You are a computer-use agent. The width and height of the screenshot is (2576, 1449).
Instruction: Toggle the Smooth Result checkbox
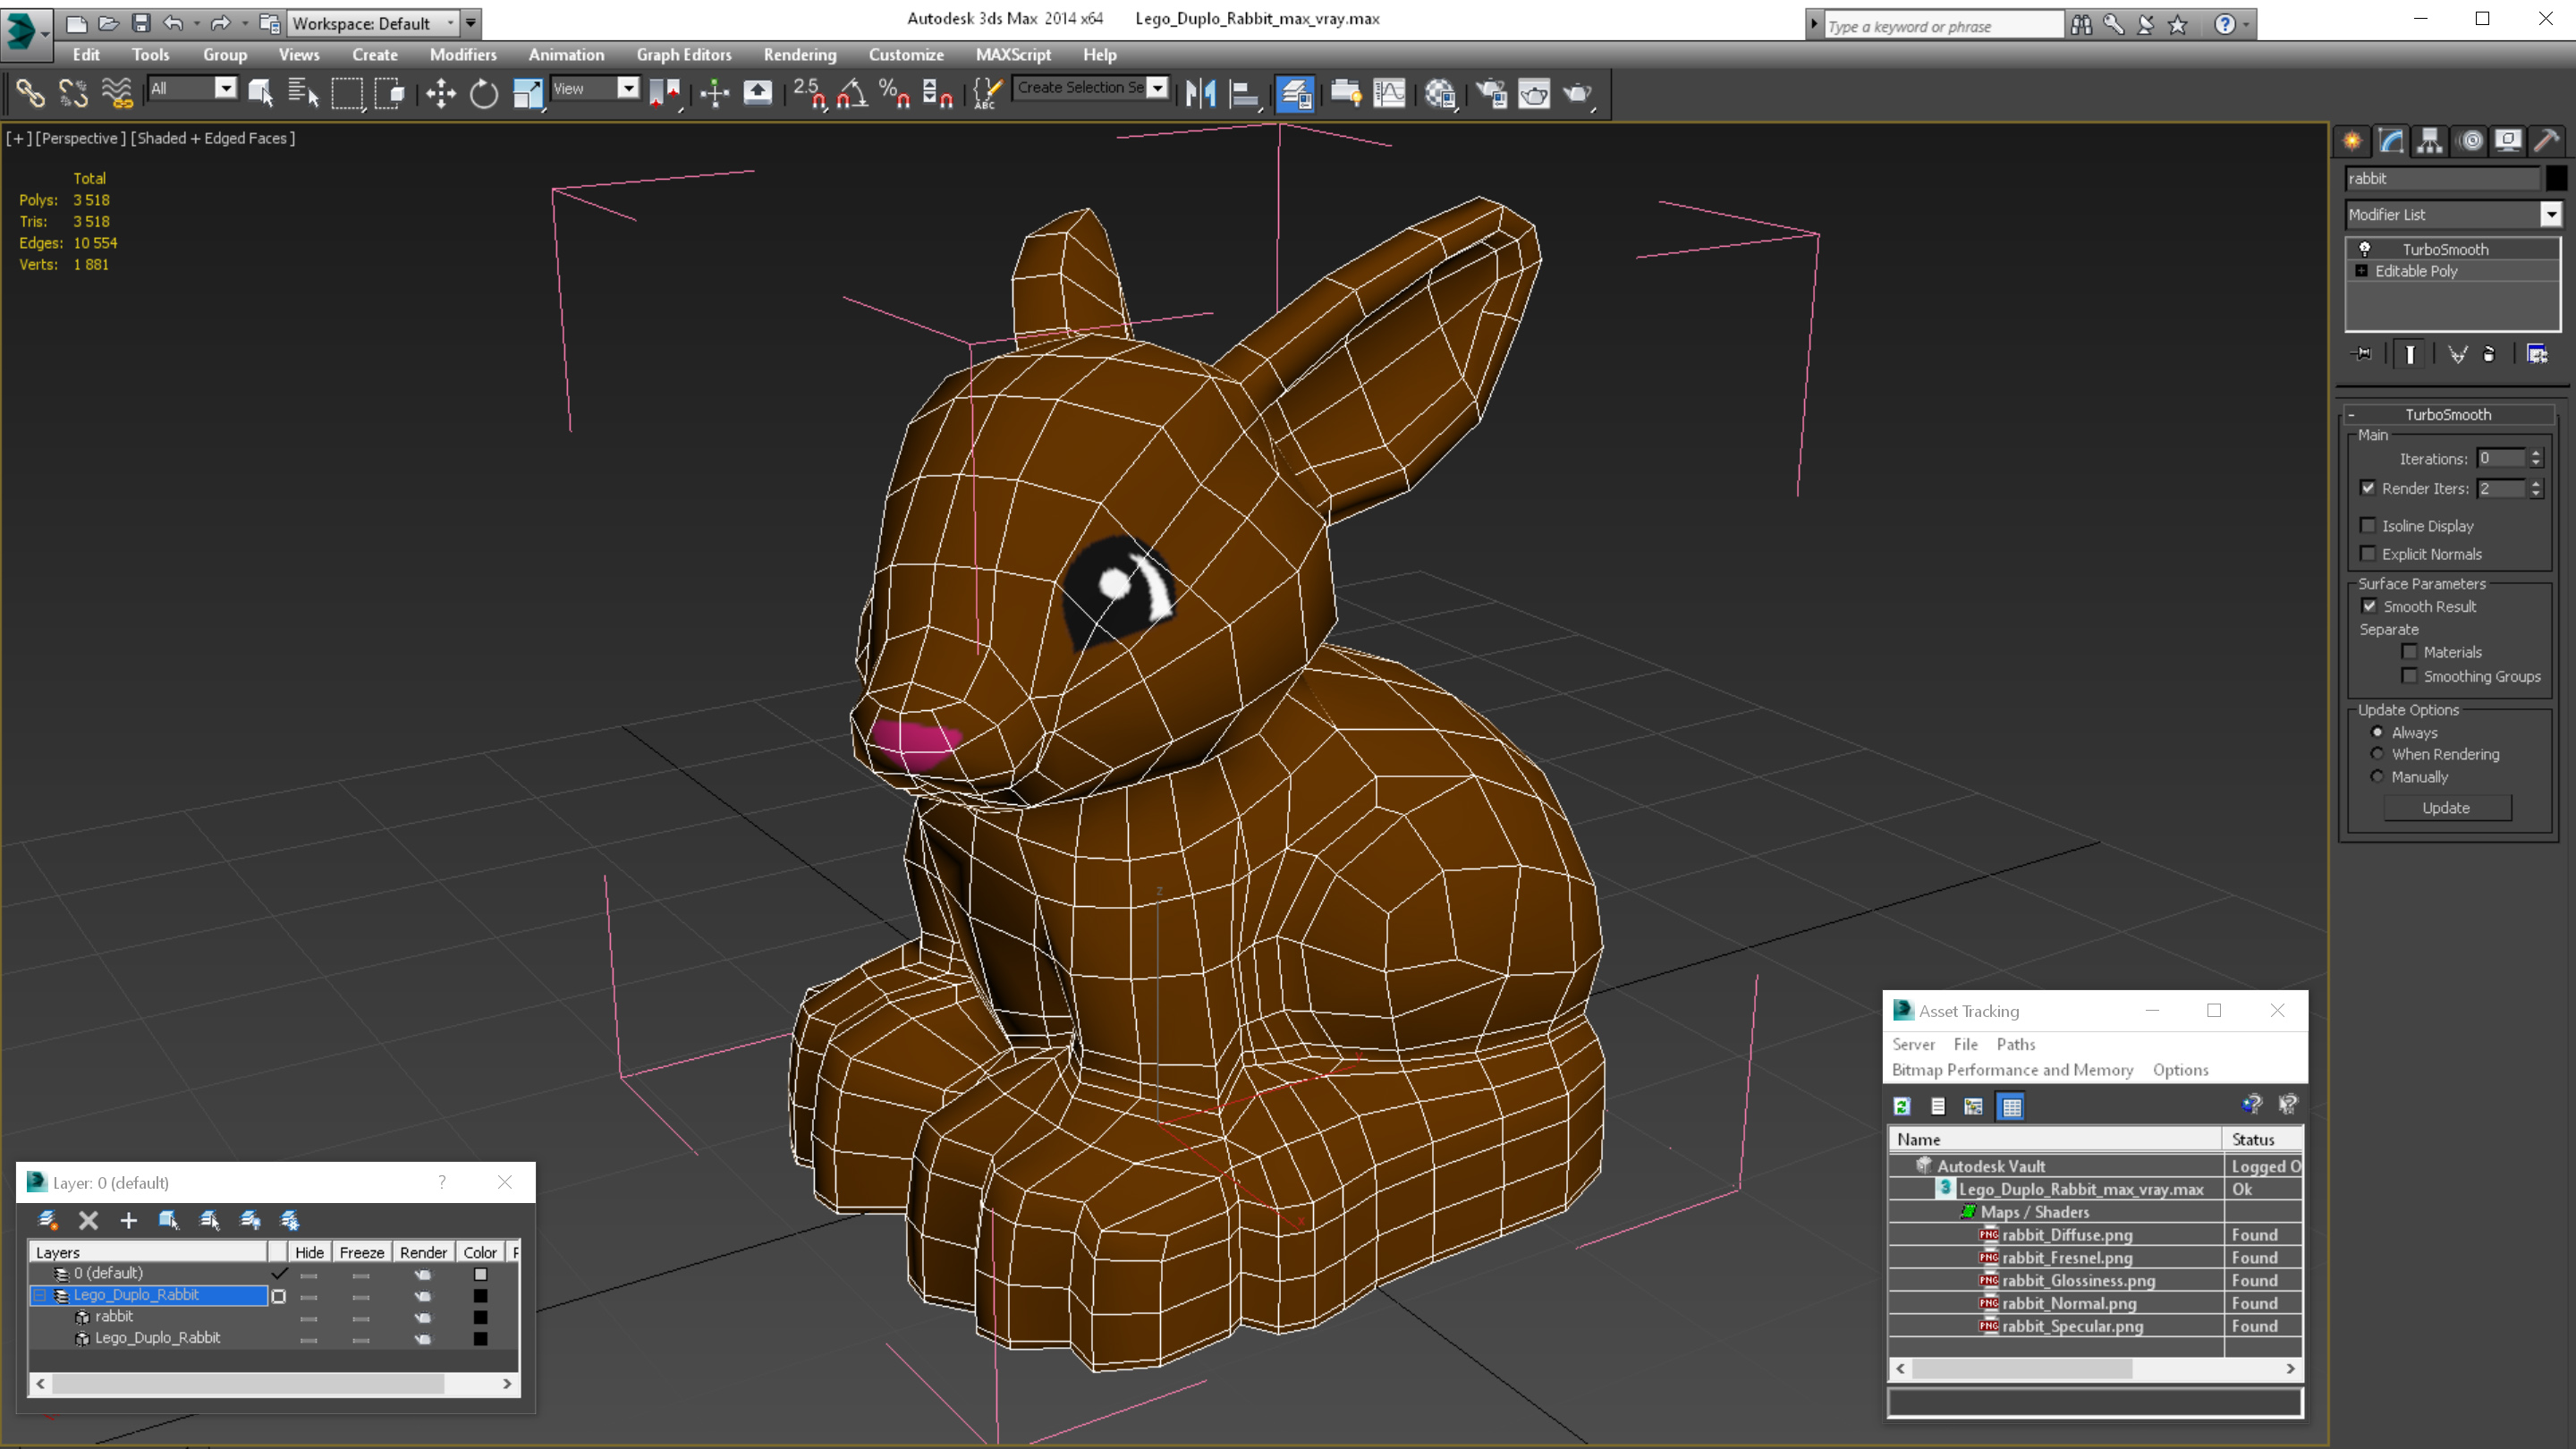point(2369,606)
